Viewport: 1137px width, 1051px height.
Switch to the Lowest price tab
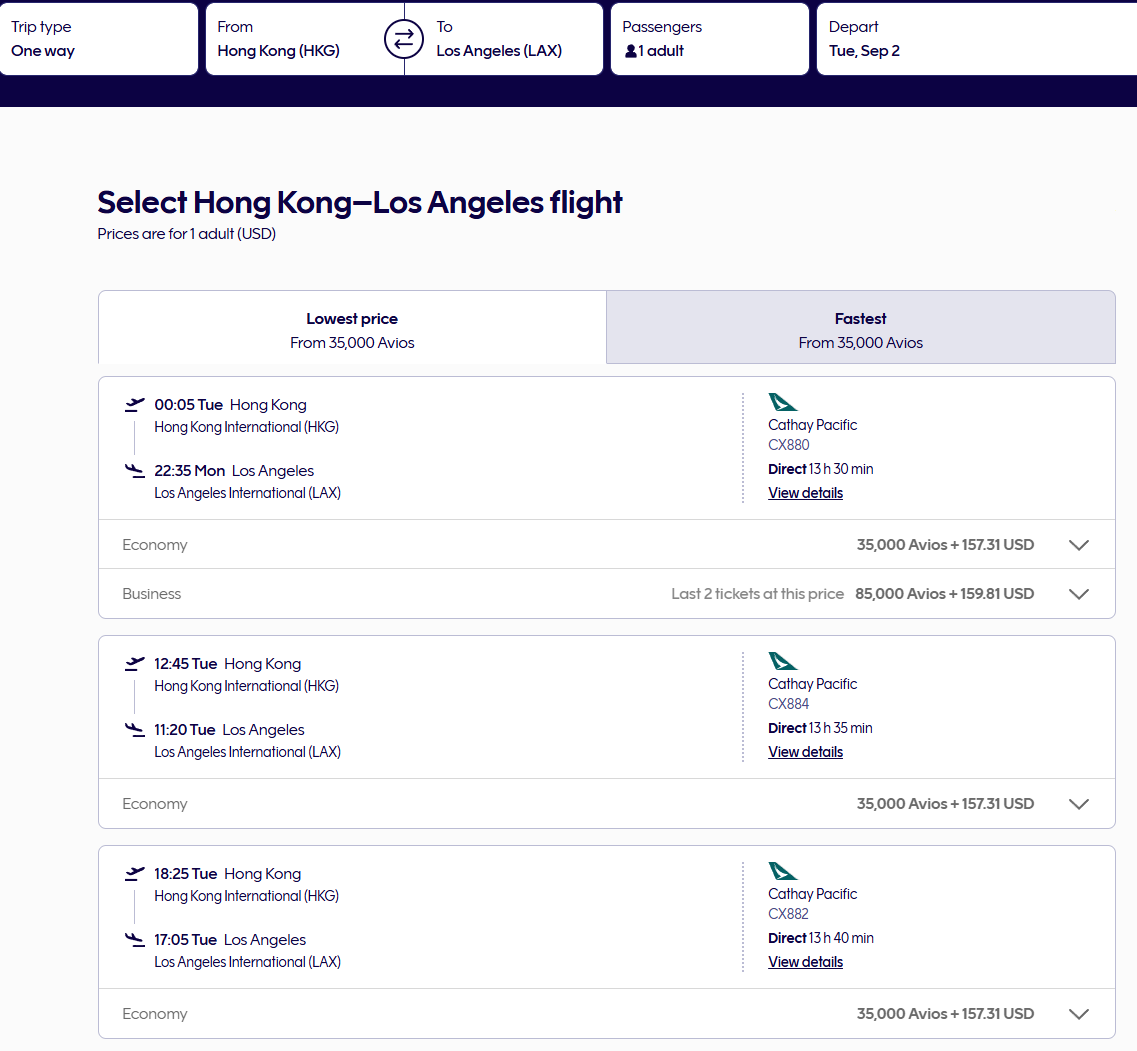(352, 327)
